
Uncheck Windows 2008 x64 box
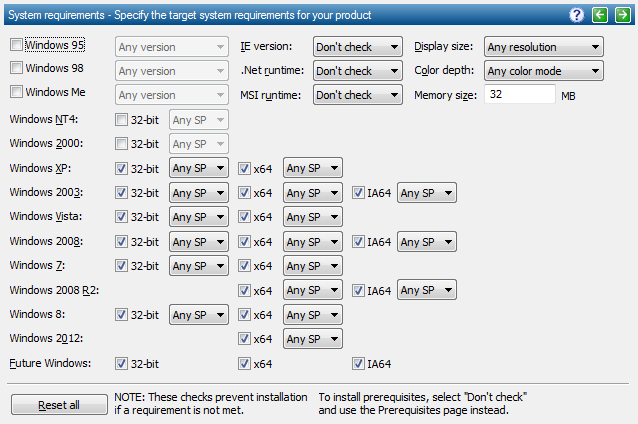tap(244, 242)
